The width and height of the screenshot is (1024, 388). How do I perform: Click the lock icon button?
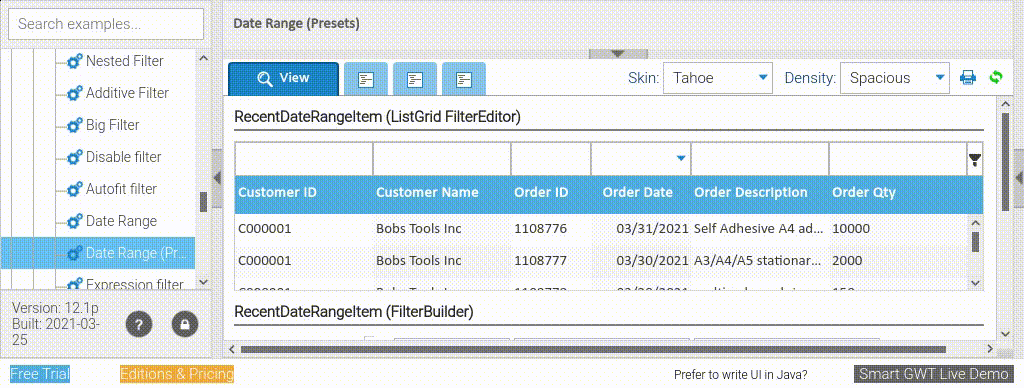pyautogui.click(x=185, y=324)
